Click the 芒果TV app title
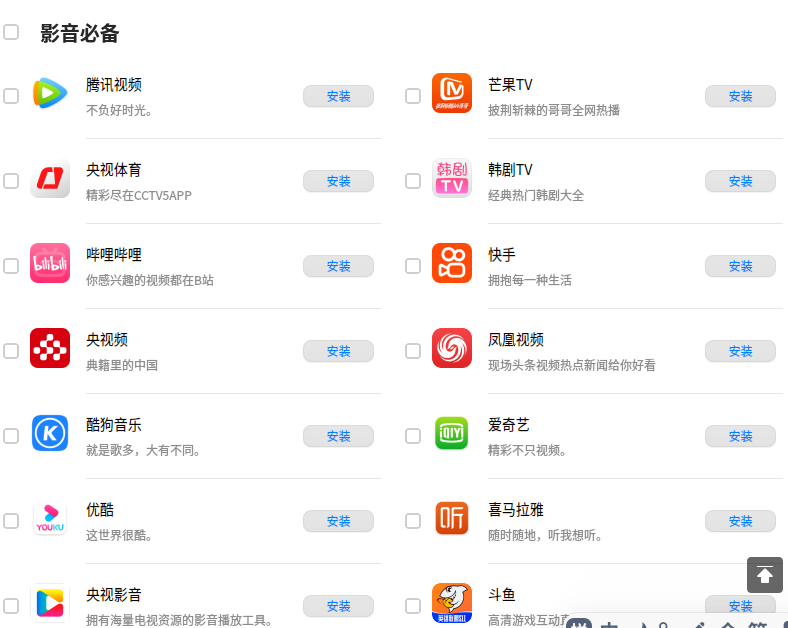The width and height of the screenshot is (788, 628). [510, 85]
